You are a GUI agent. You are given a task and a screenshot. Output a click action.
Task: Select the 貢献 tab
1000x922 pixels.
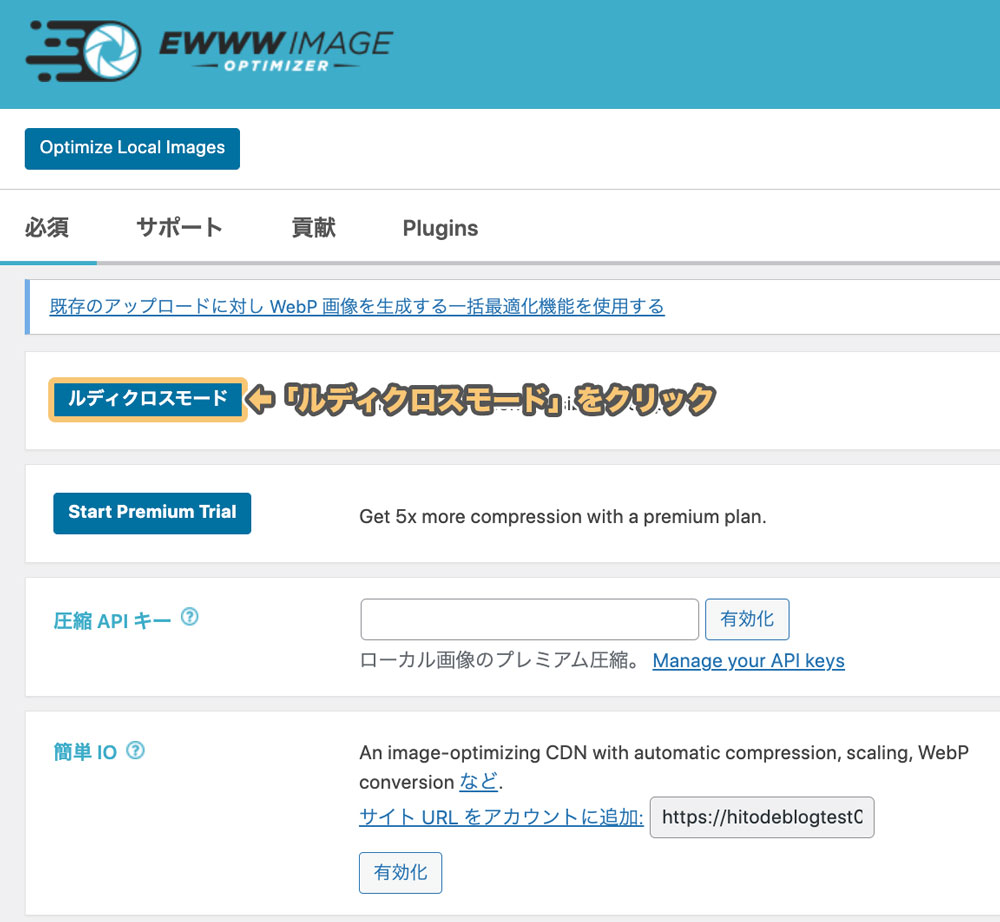click(313, 228)
